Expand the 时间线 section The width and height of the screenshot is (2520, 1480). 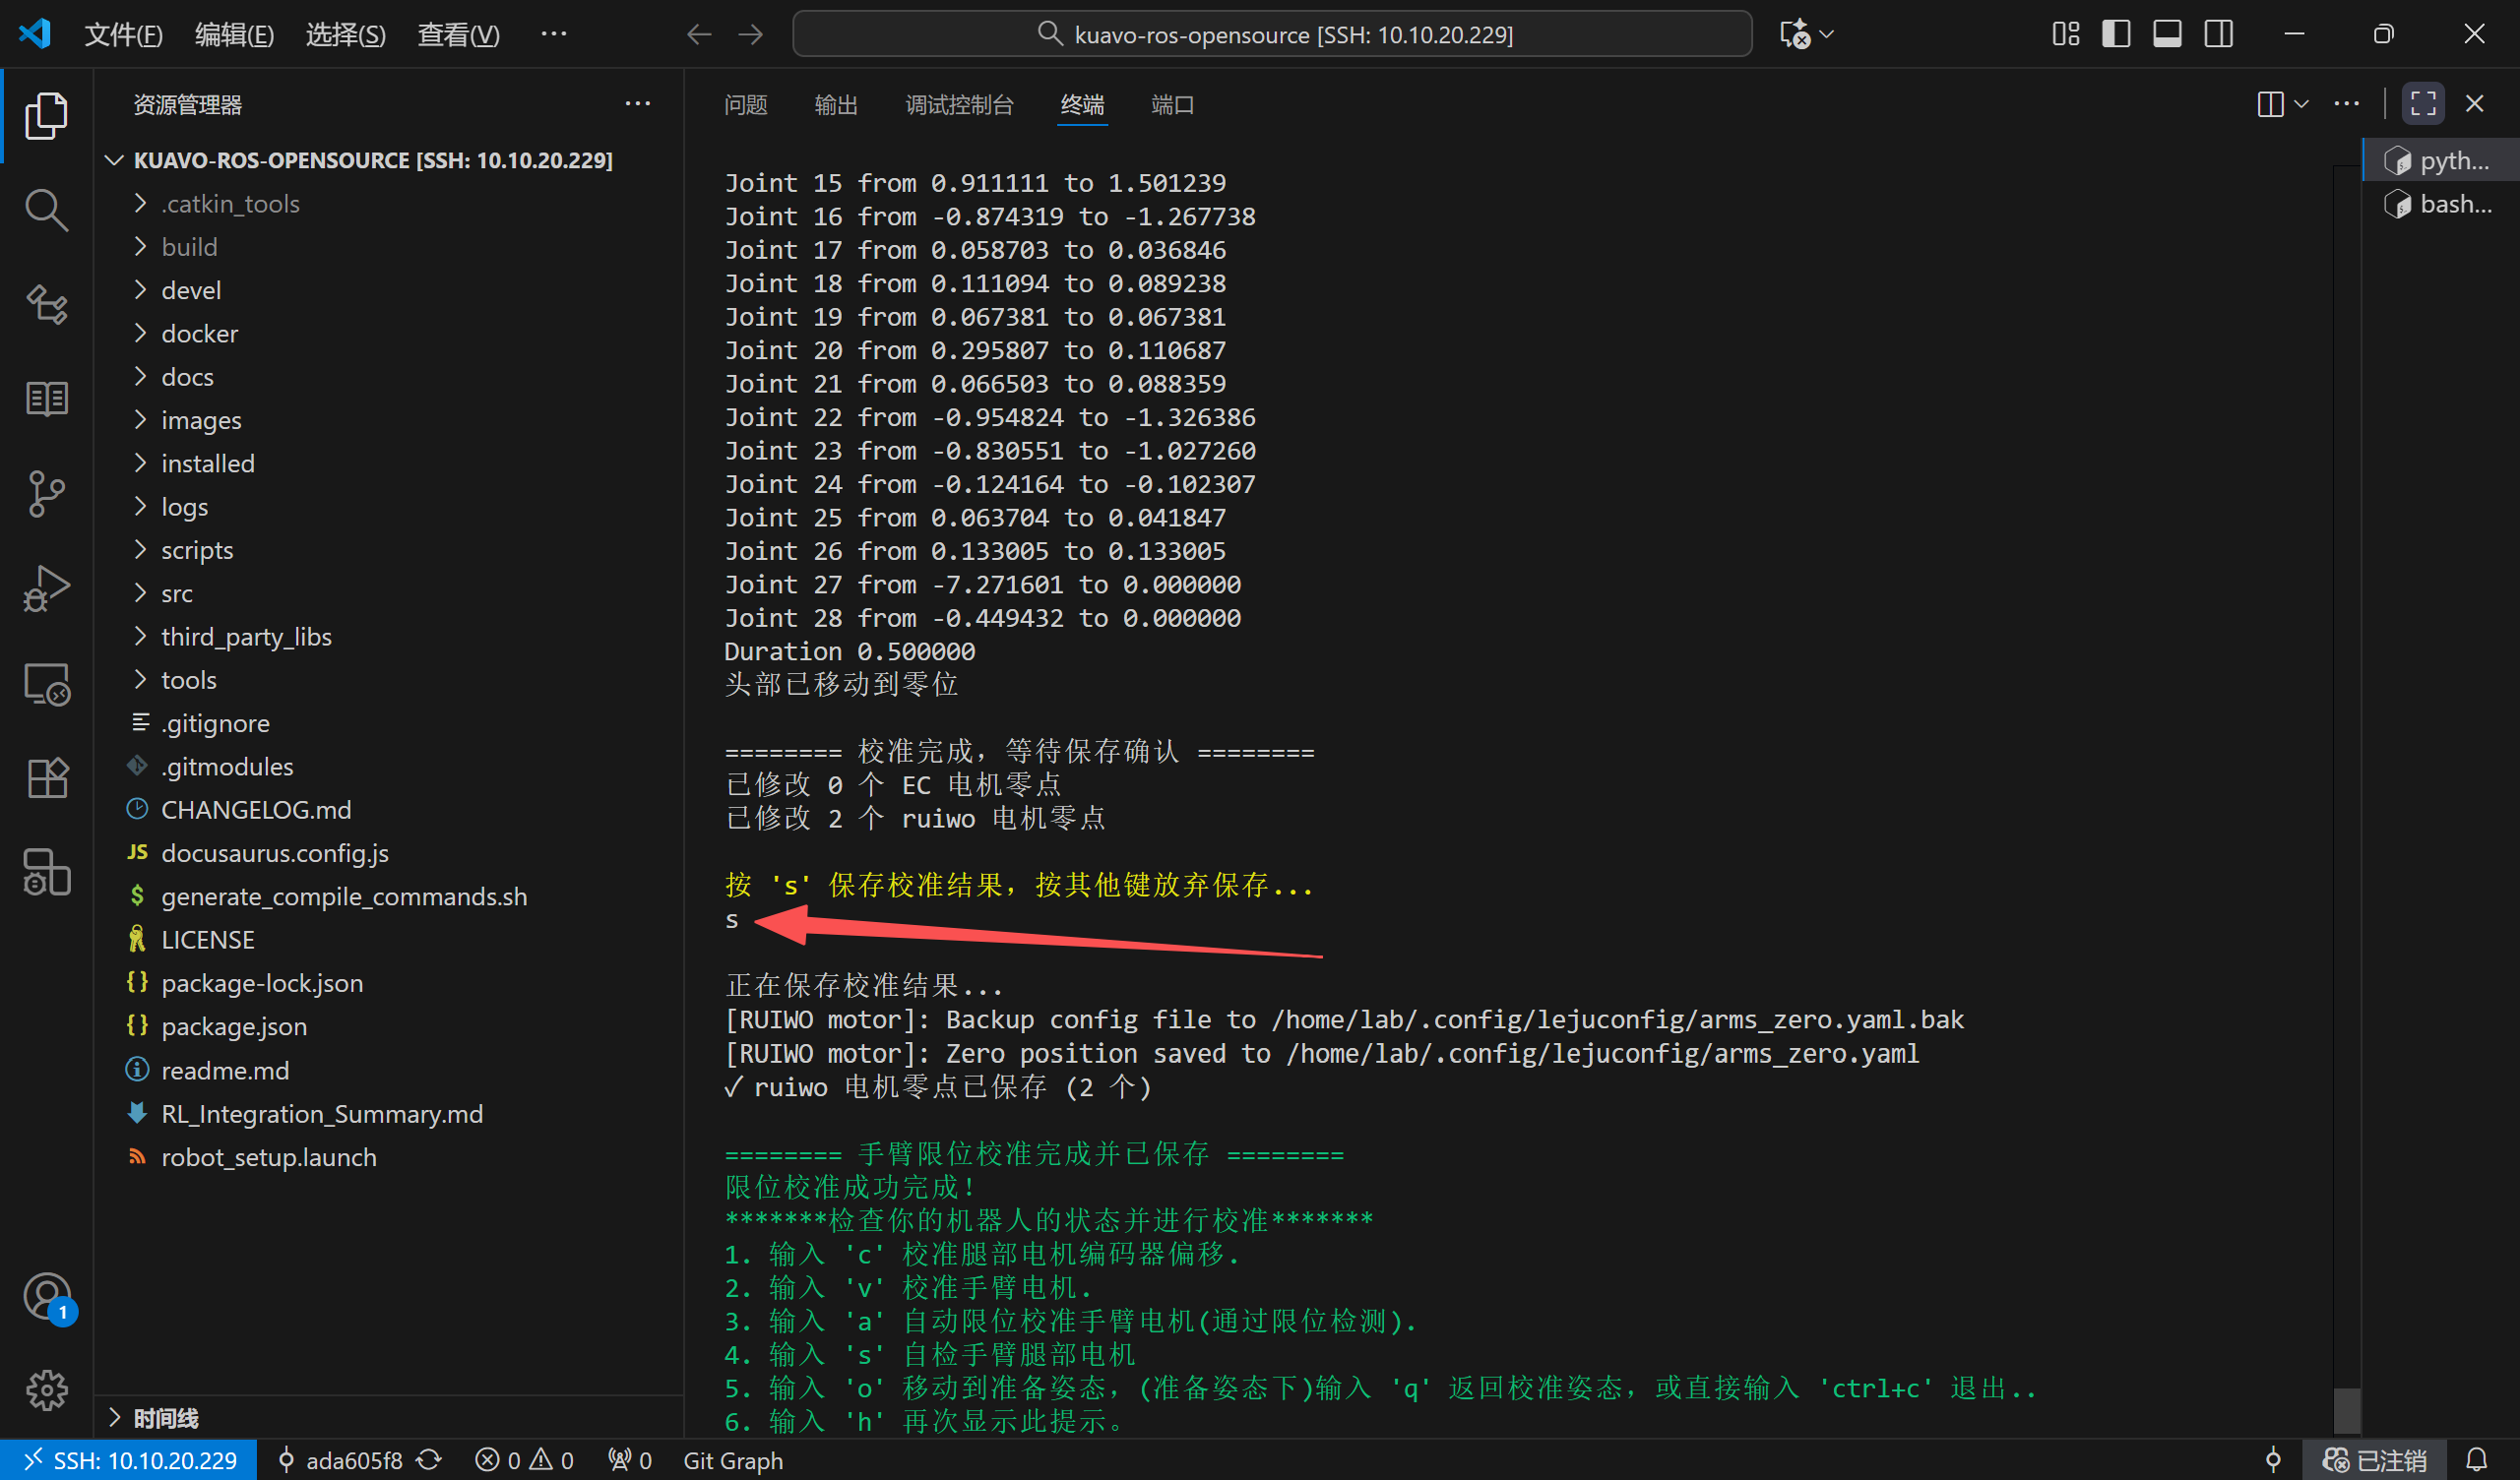tap(165, 1418)
